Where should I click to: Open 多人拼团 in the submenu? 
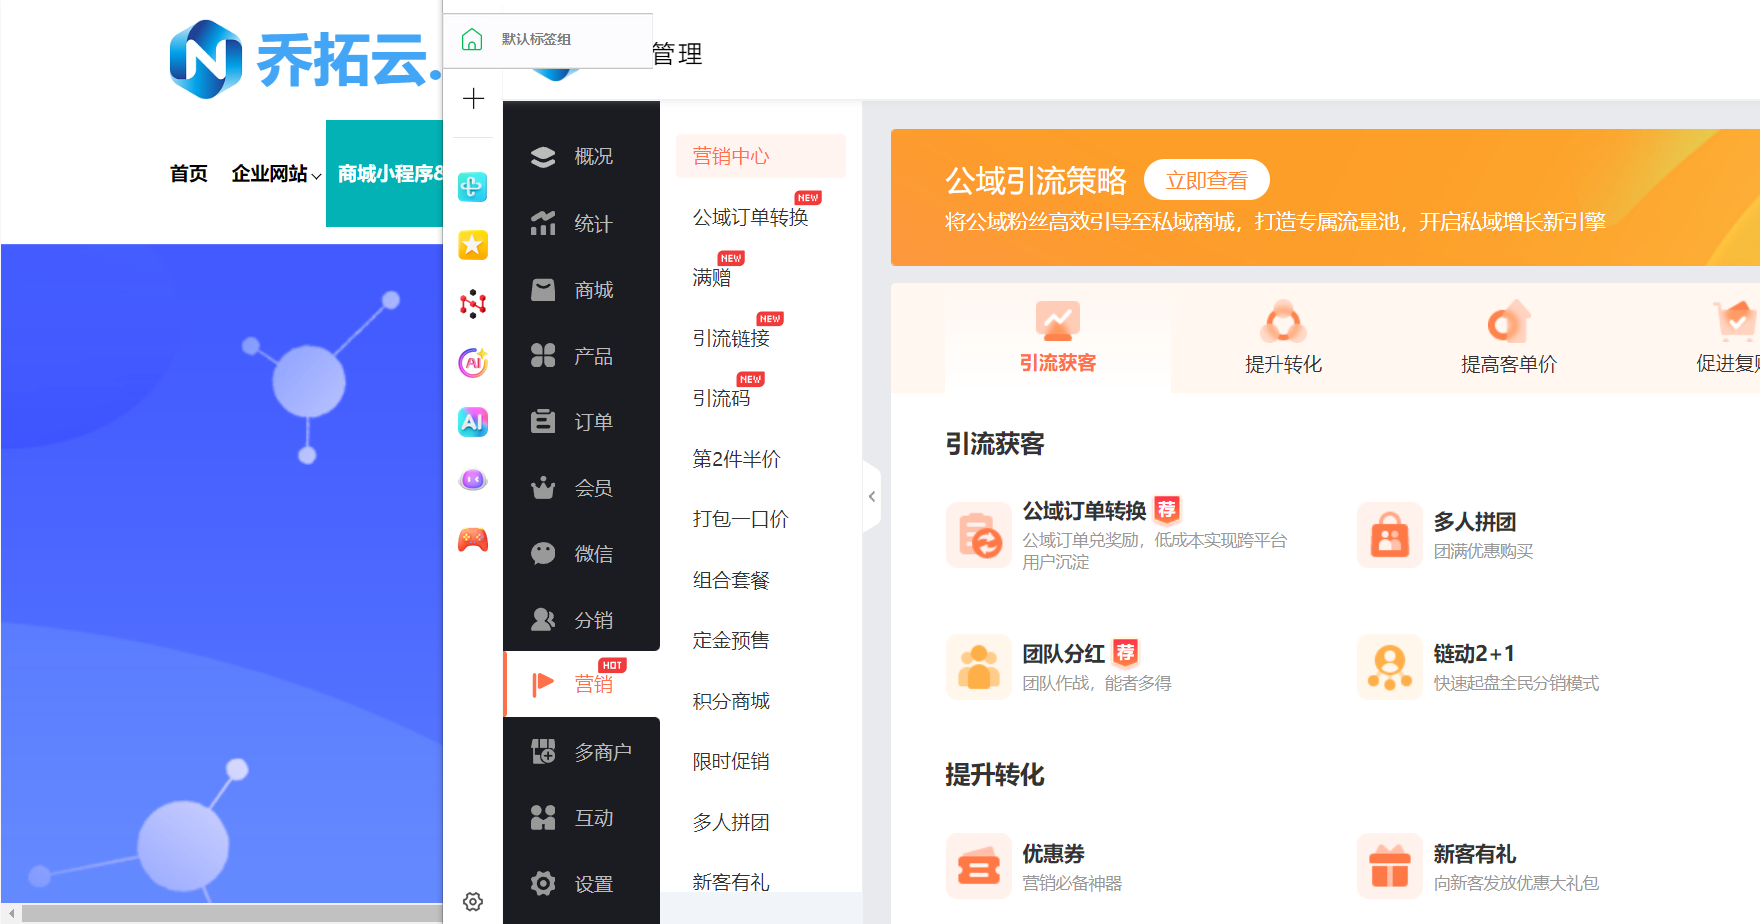click(731, 822)
